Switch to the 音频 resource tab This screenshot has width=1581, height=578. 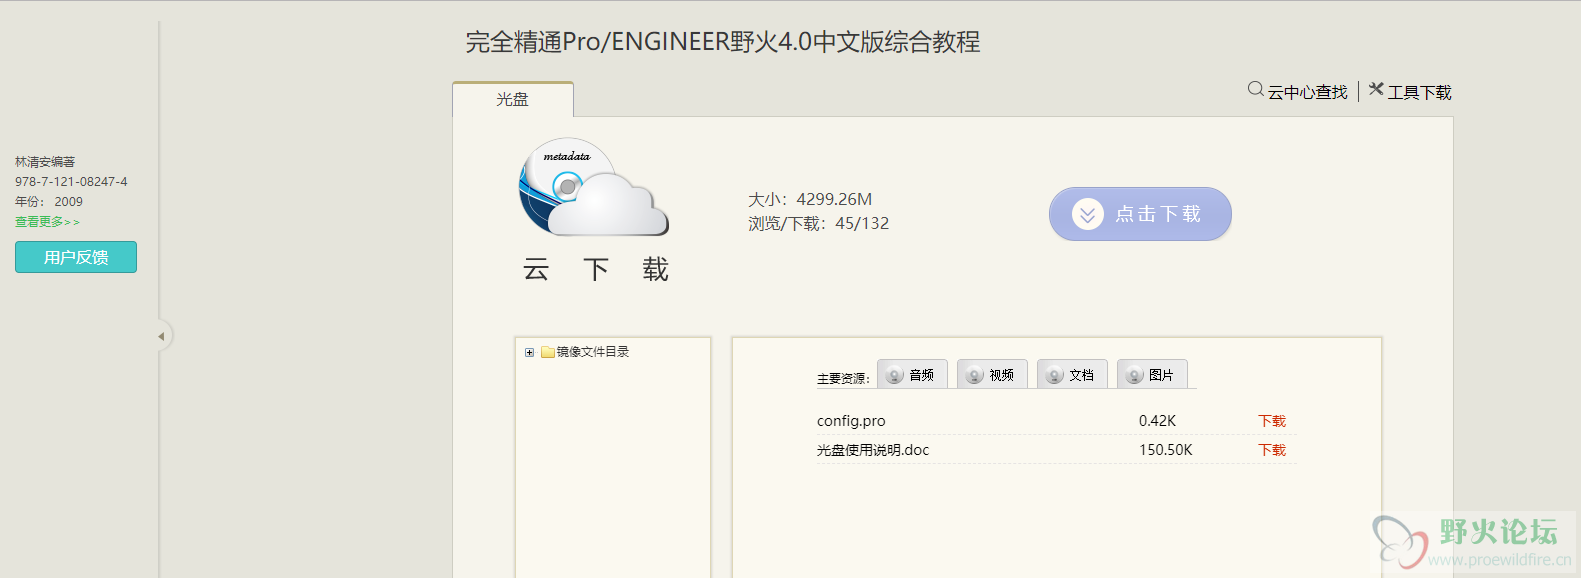pyautogui.click(x=912, y=374)
